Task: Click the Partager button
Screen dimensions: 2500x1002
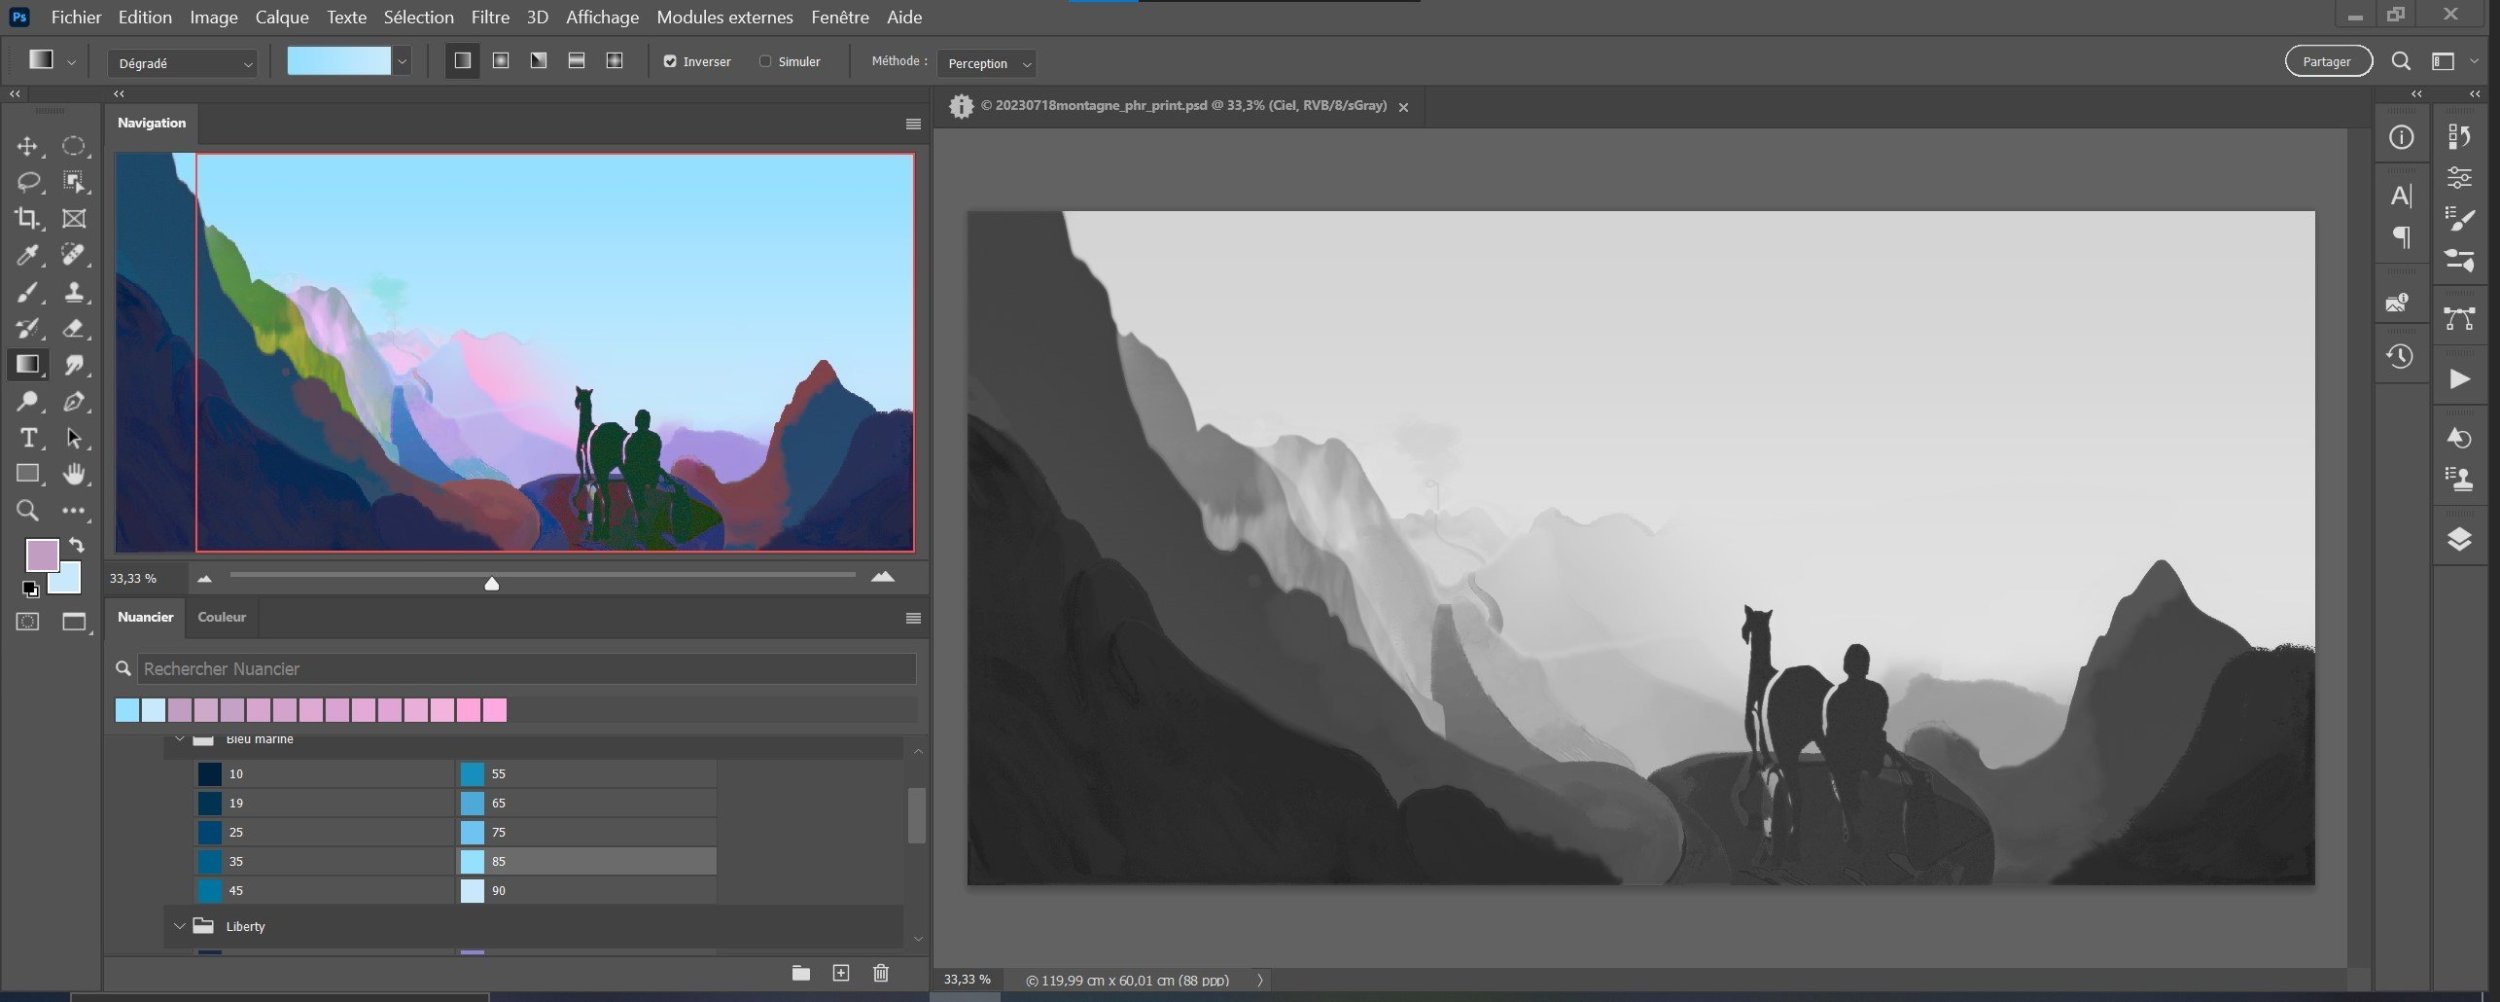Action: point(2327,62)
